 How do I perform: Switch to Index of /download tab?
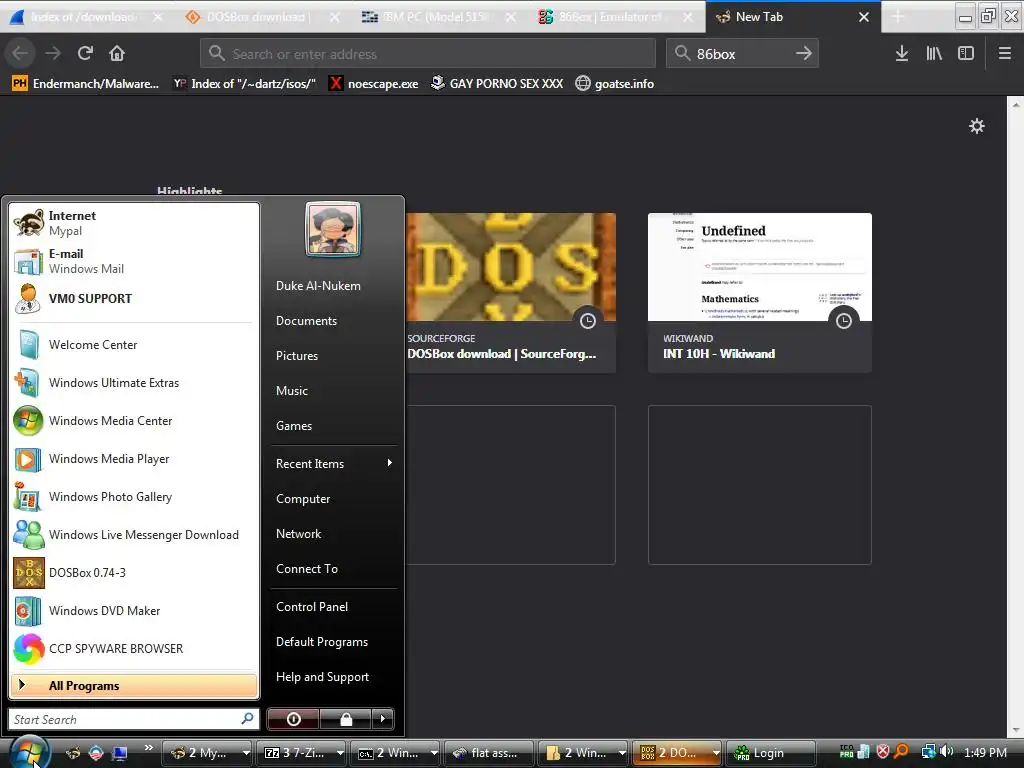click(82, 17)
